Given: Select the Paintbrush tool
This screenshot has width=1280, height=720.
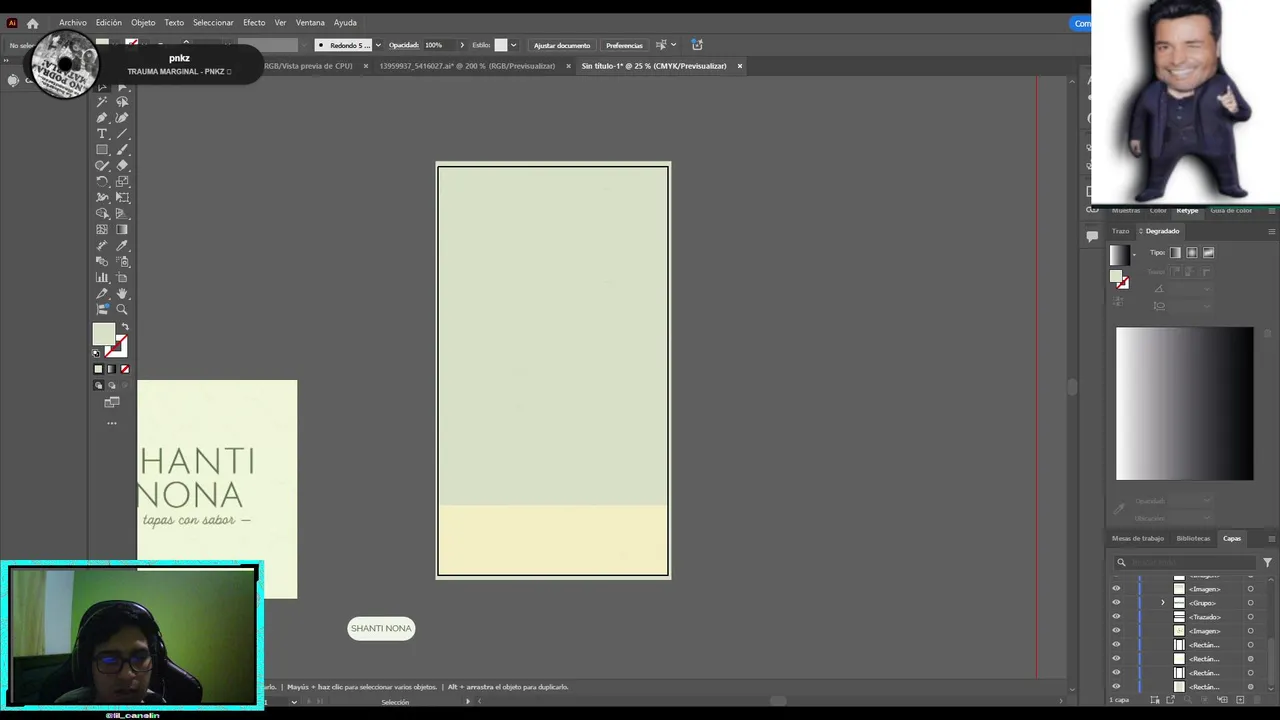Looking at the screenshot, I should coord(122,150).
